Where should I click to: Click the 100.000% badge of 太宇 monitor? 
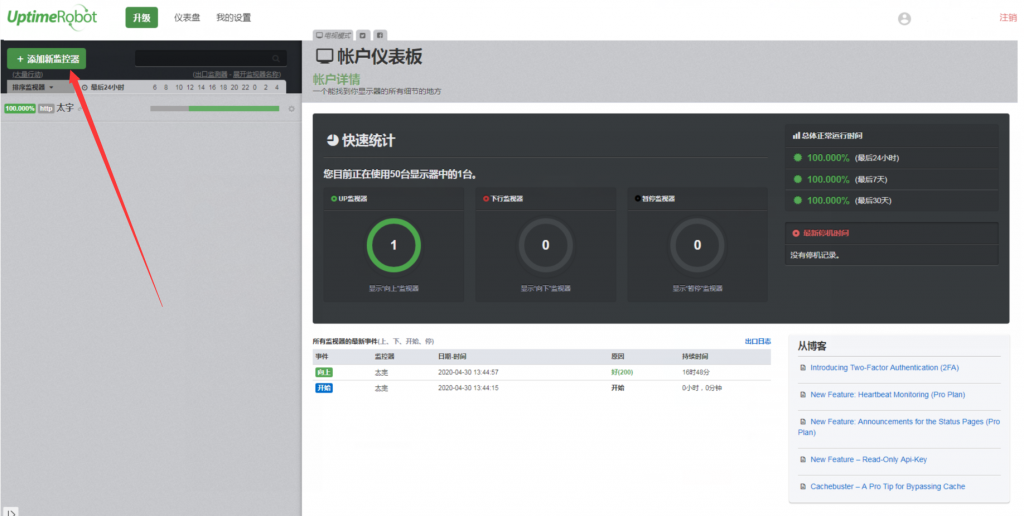pyautogui.click(x=20, y=108)
